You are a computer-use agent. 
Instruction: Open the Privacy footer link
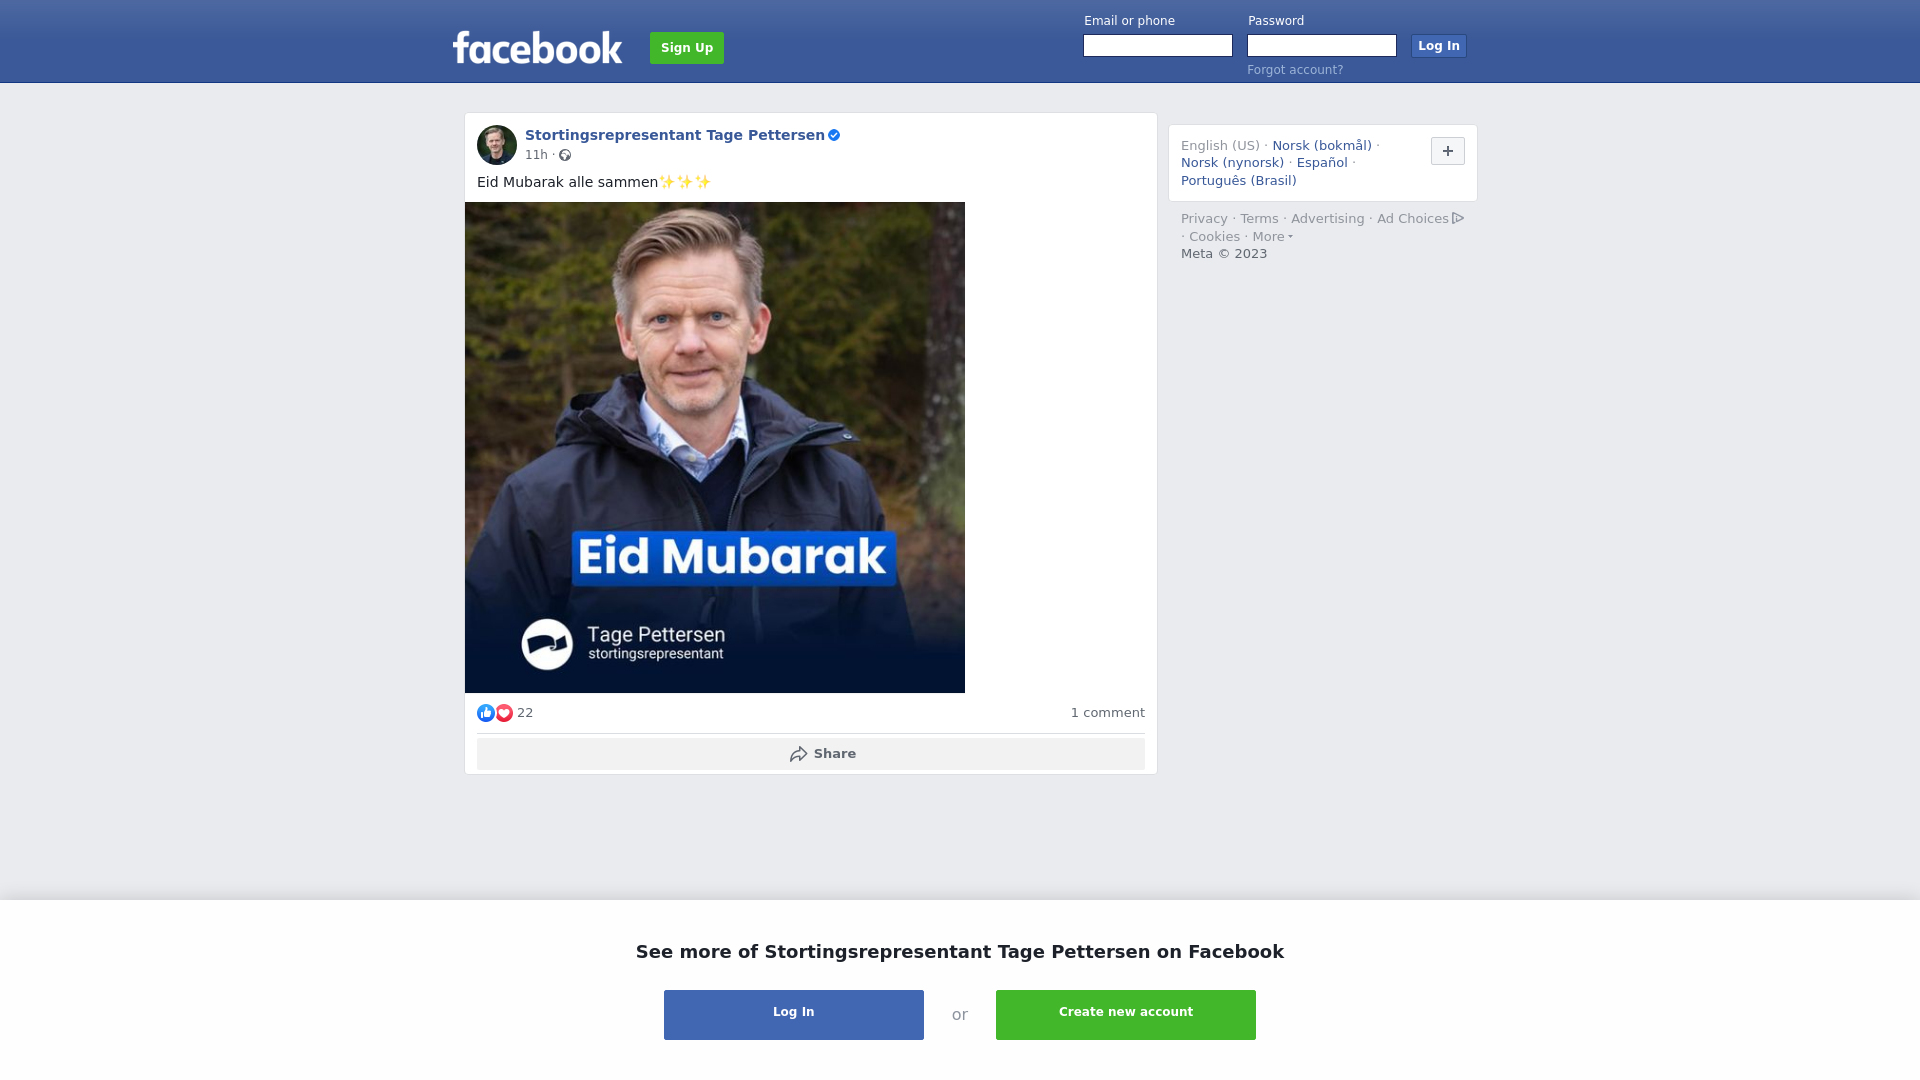(1204, 219)
